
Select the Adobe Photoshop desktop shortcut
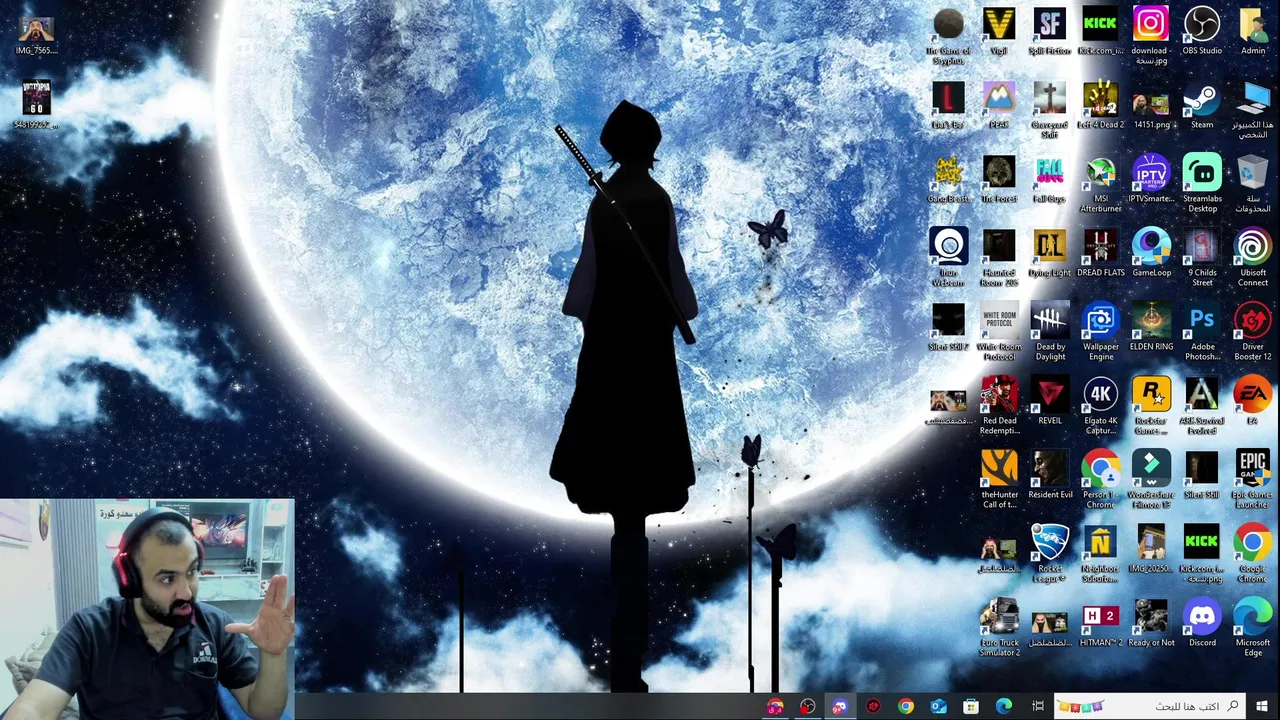(1202, 331)
